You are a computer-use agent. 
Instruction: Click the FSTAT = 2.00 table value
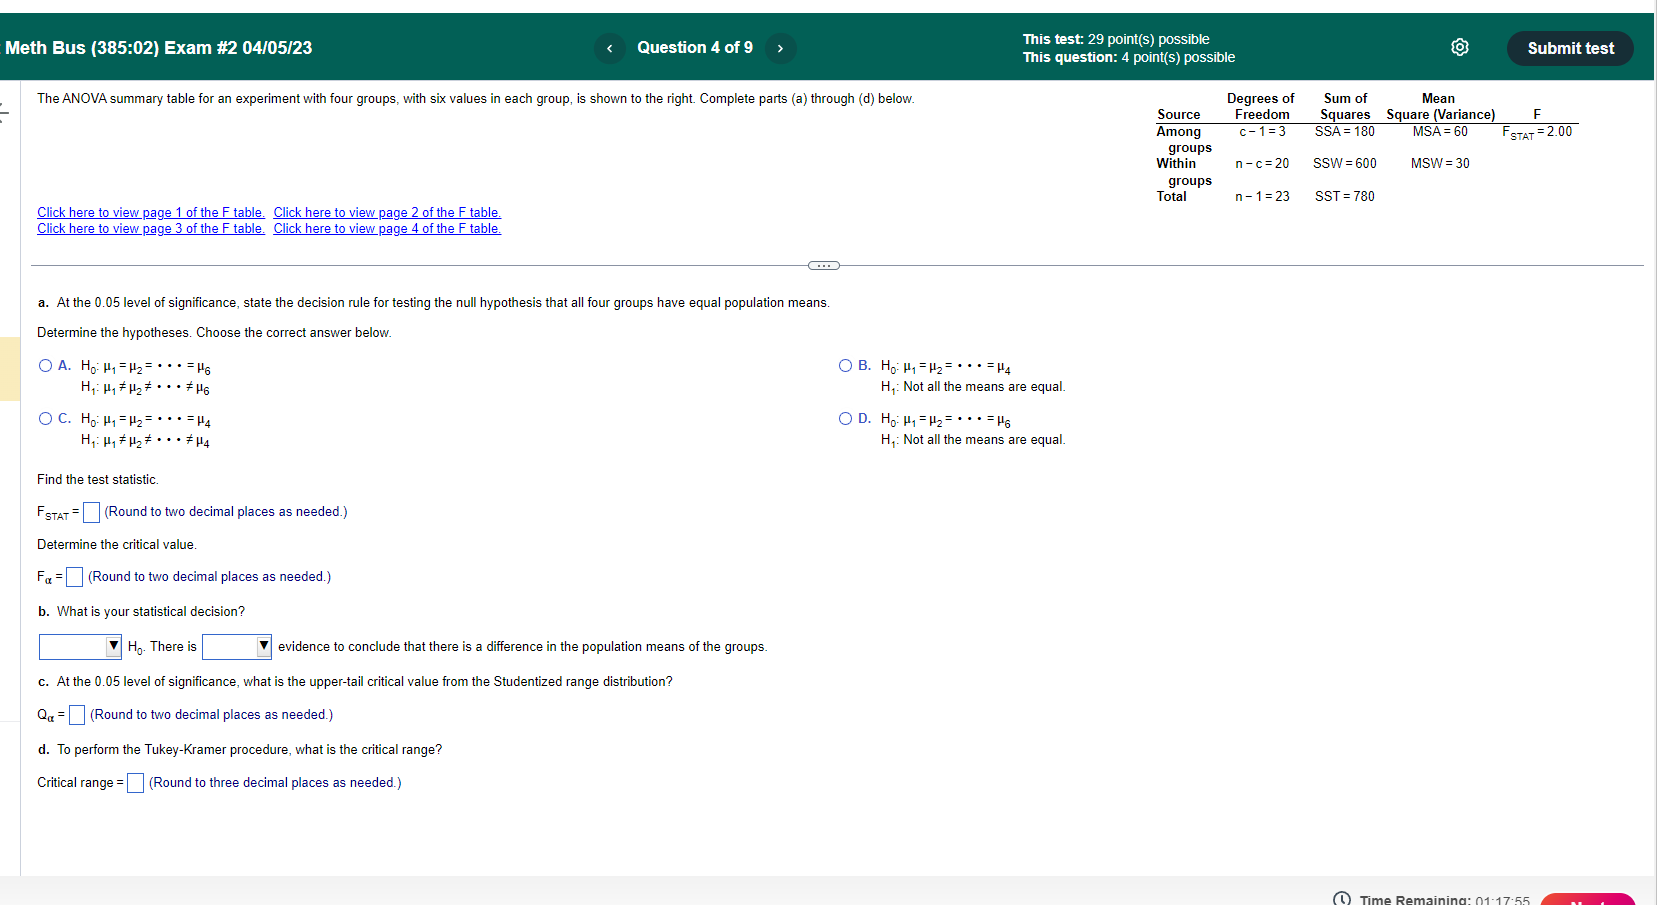click(x=1537, y=132)
